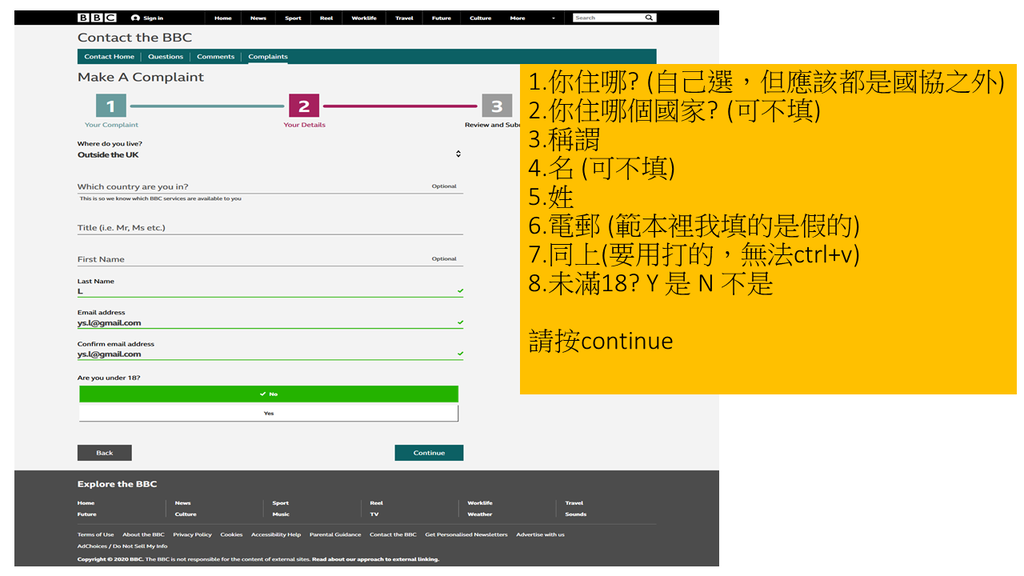Open the Future menu item
Viewport: 1024px width, 576px height.
[x=441, y=18]
